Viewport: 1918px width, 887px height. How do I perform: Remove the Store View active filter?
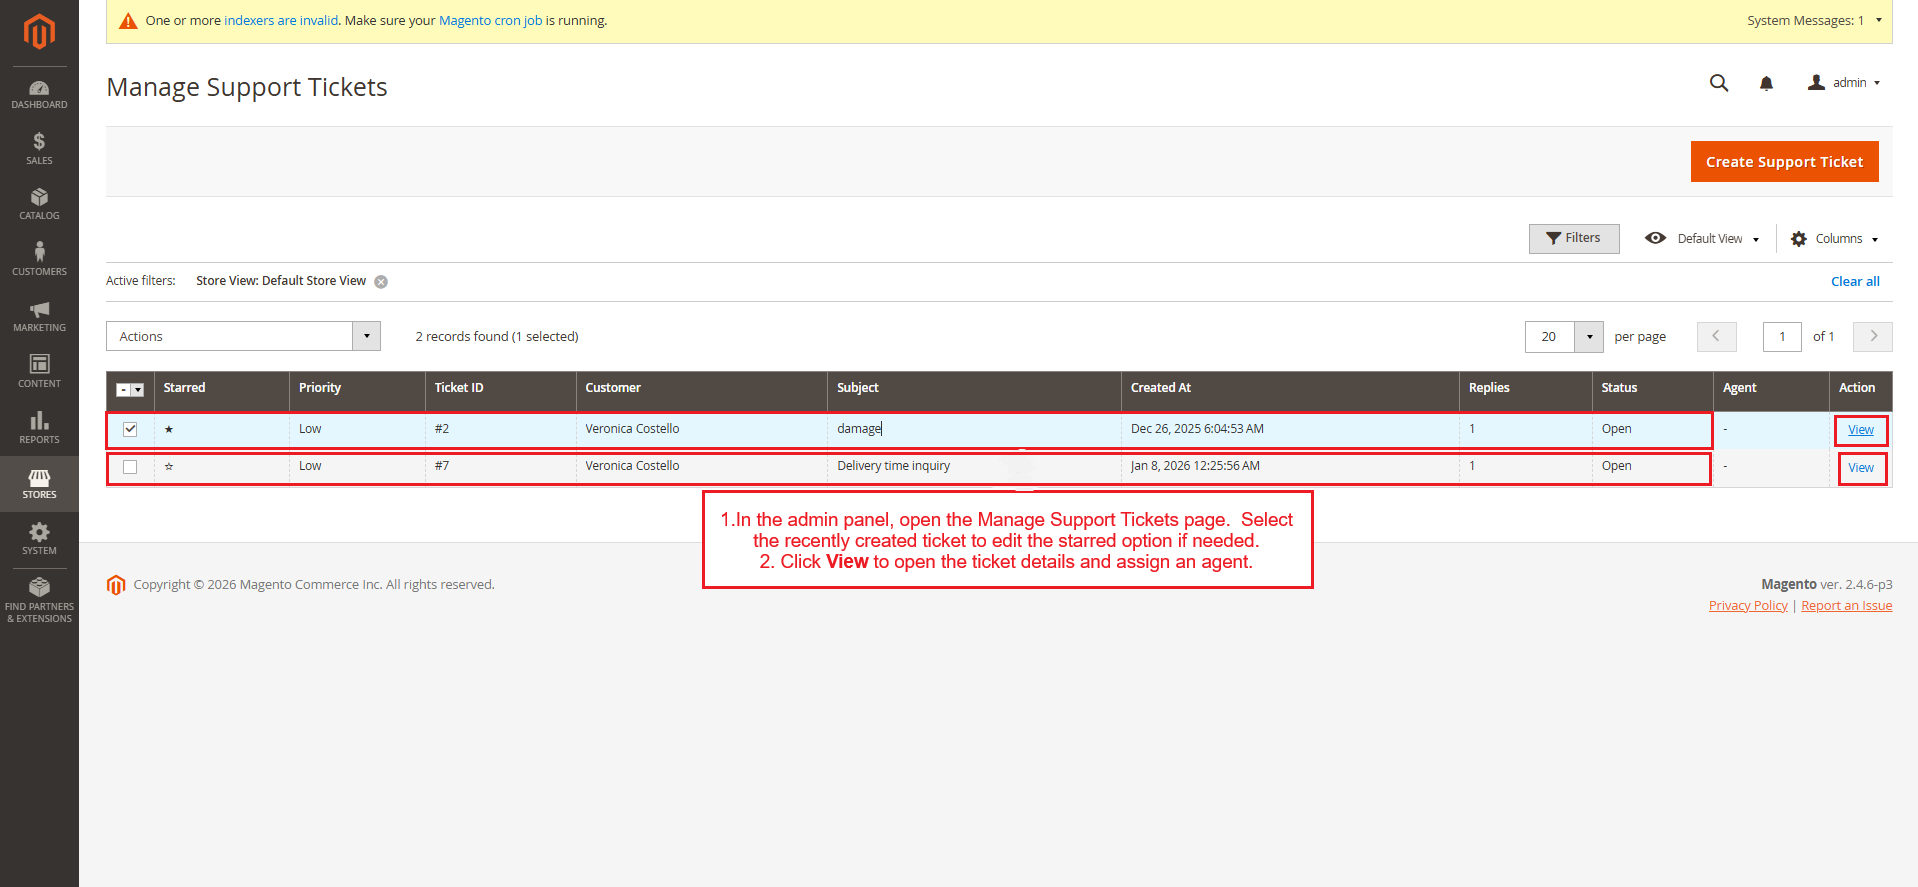point(381,282)
